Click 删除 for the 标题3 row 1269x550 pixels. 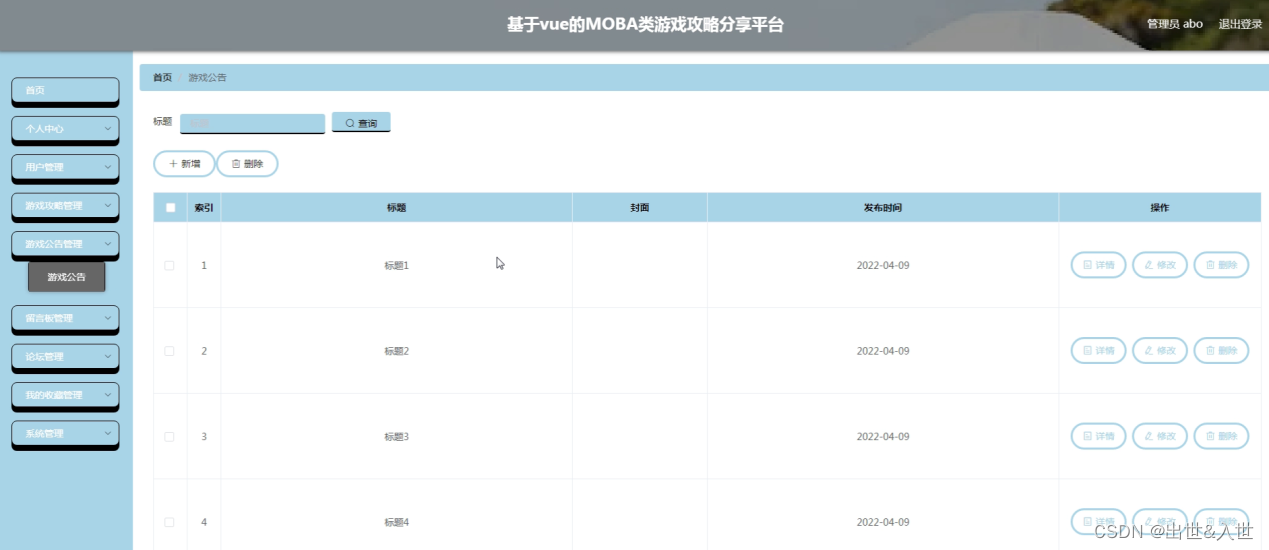[1221, 437]
